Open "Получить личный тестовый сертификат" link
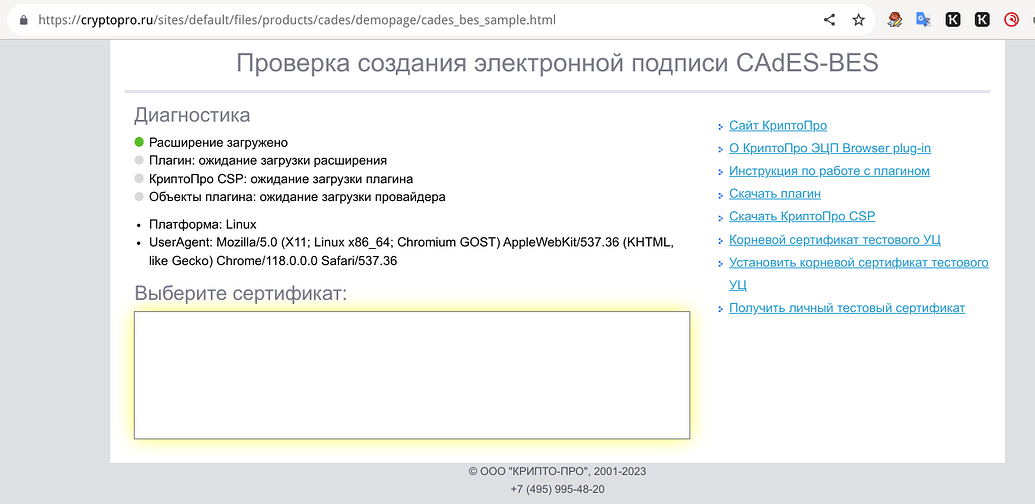 pyautogui.click(x=846, y=308)
